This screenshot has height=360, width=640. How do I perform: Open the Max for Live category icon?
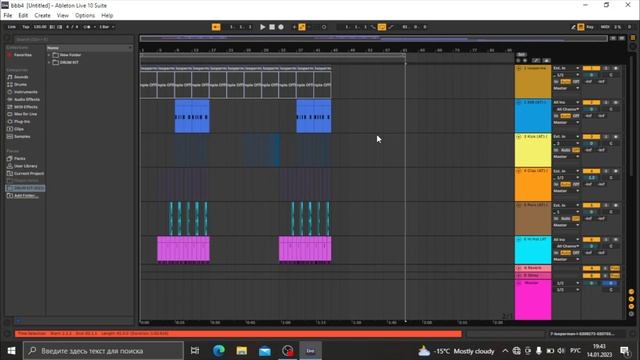pyautogui.click(x=10, y=114)
